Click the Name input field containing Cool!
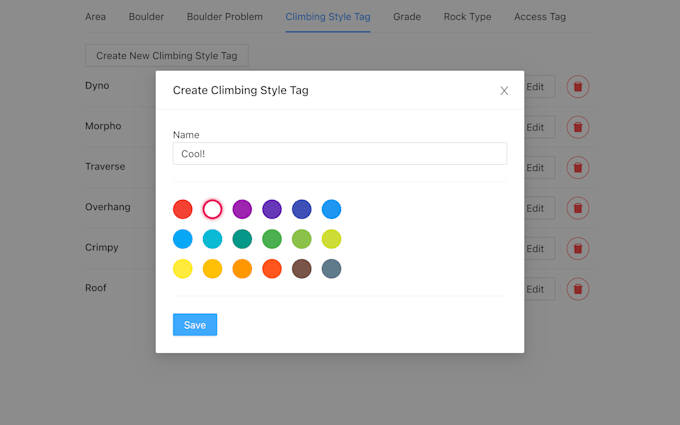 (340, 154)
